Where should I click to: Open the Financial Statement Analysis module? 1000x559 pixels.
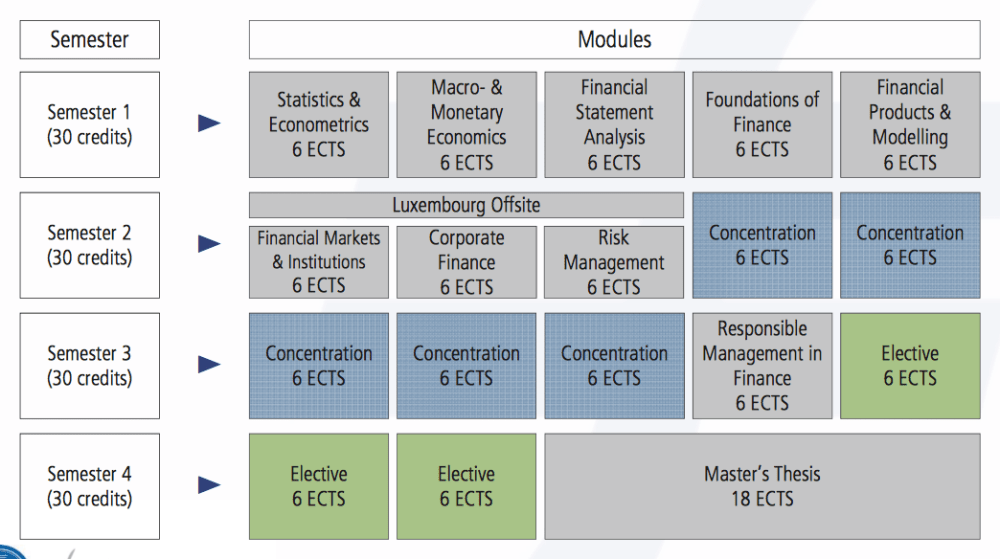[x=614, y=125]
